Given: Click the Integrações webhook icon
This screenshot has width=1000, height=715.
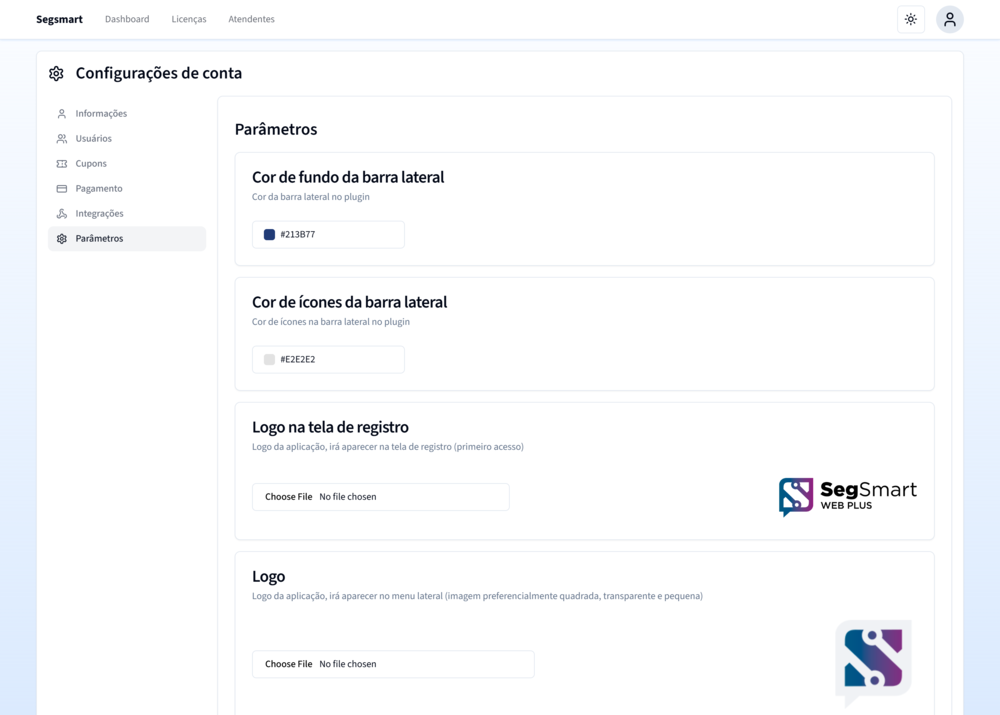Looking at the screenshot, I should pyautogui.click(x=62, y=214).
